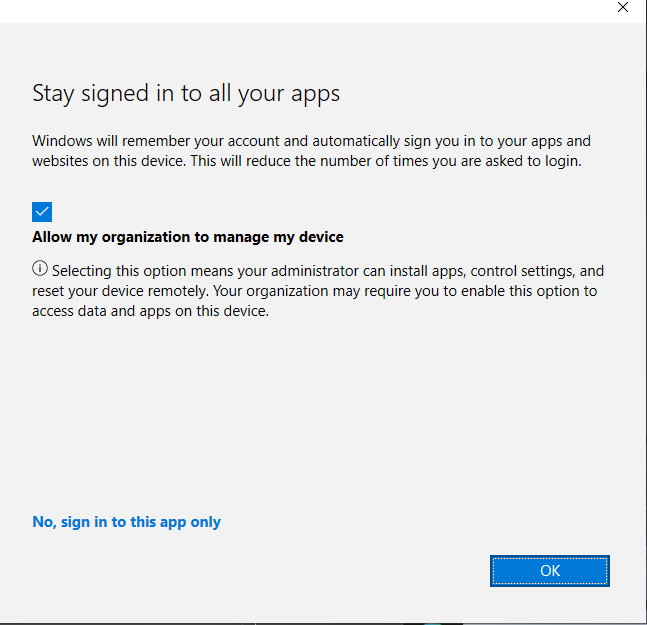647x625 pixels.
Task: Click the 'Stay signed in to all your apps' heading
Action: 186,94
